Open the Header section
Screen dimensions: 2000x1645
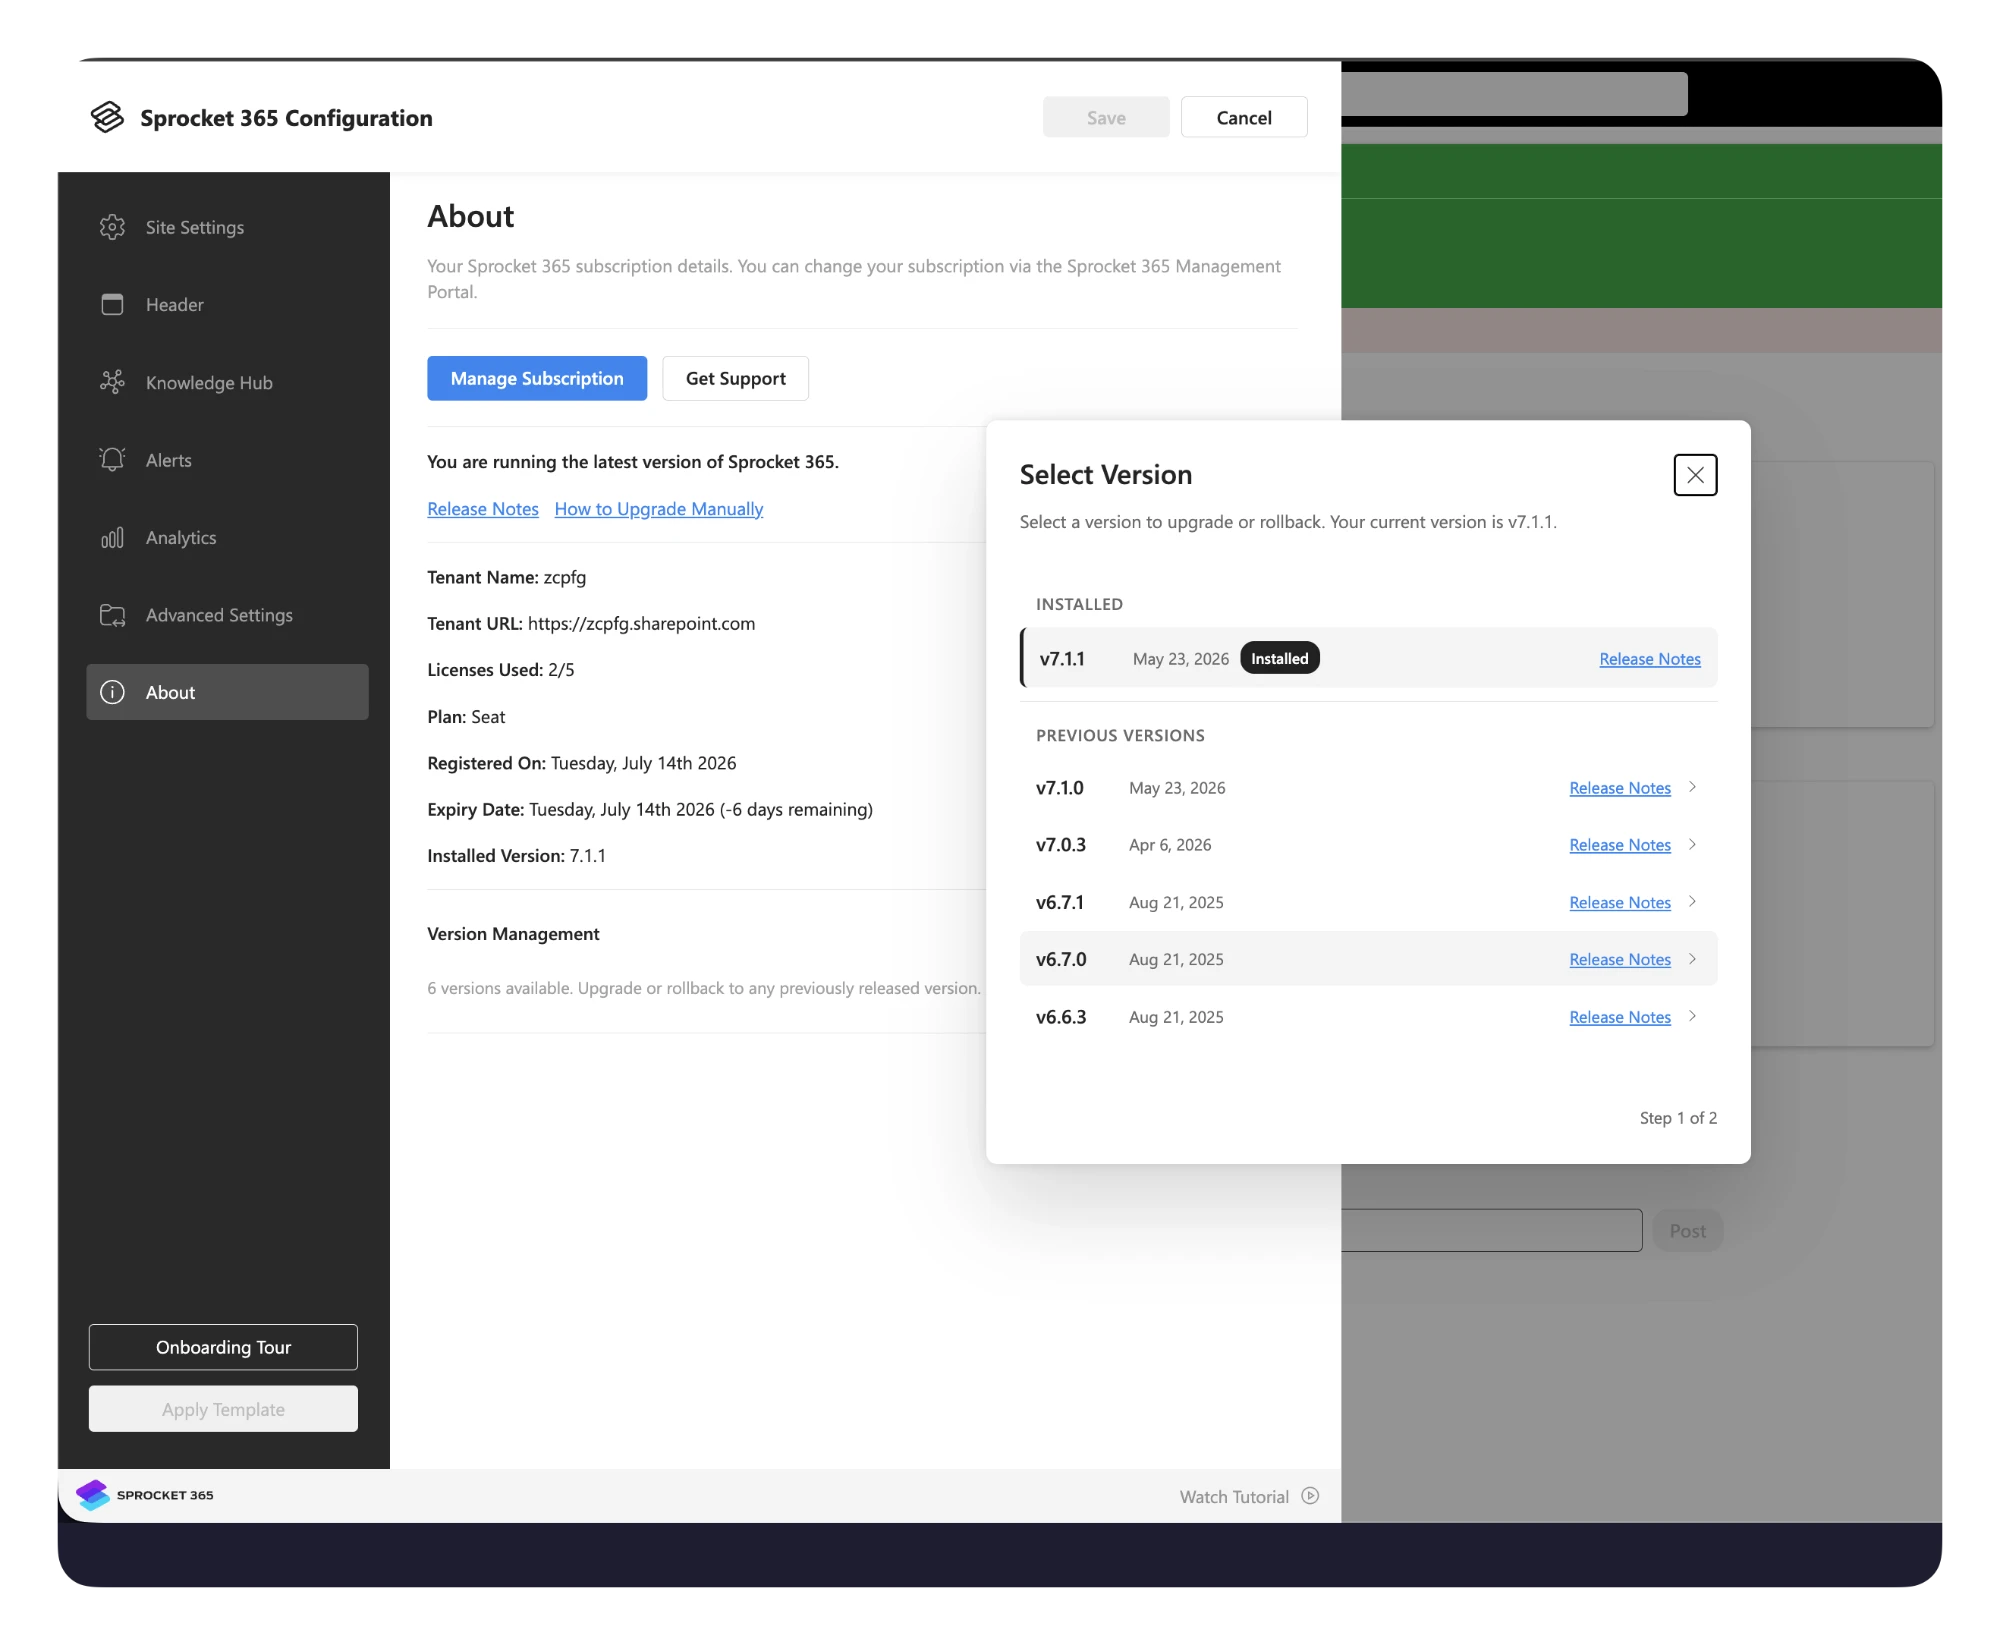[x=227, y=304]
